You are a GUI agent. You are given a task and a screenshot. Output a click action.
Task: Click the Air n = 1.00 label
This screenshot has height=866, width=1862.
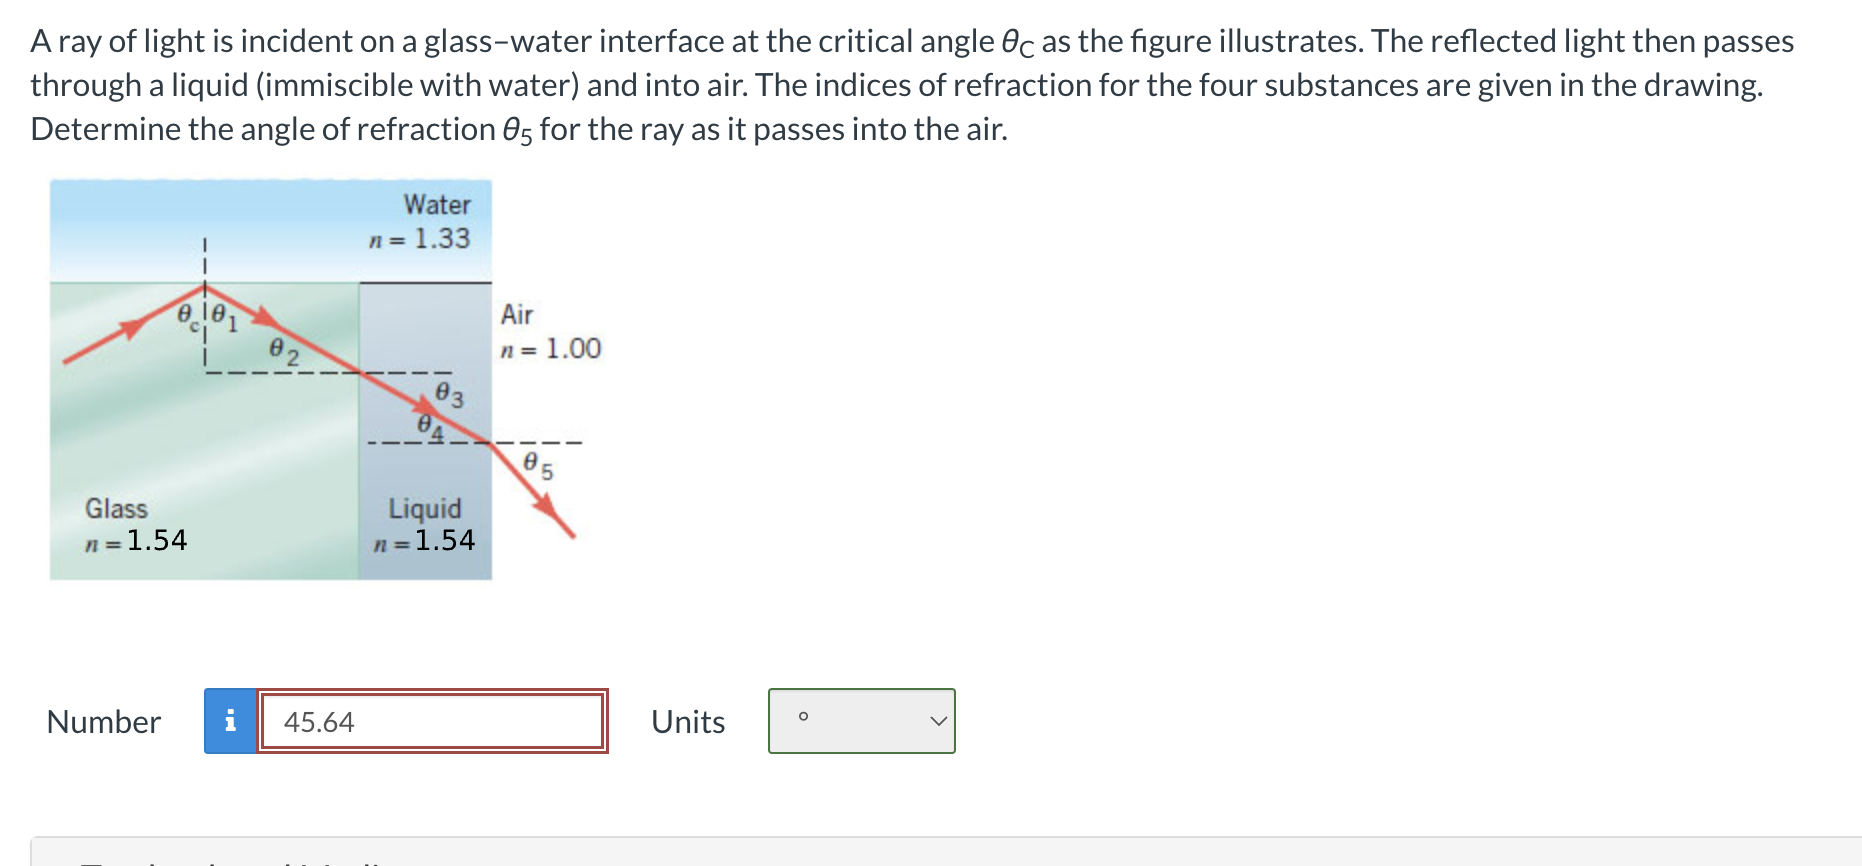[548, 332]
